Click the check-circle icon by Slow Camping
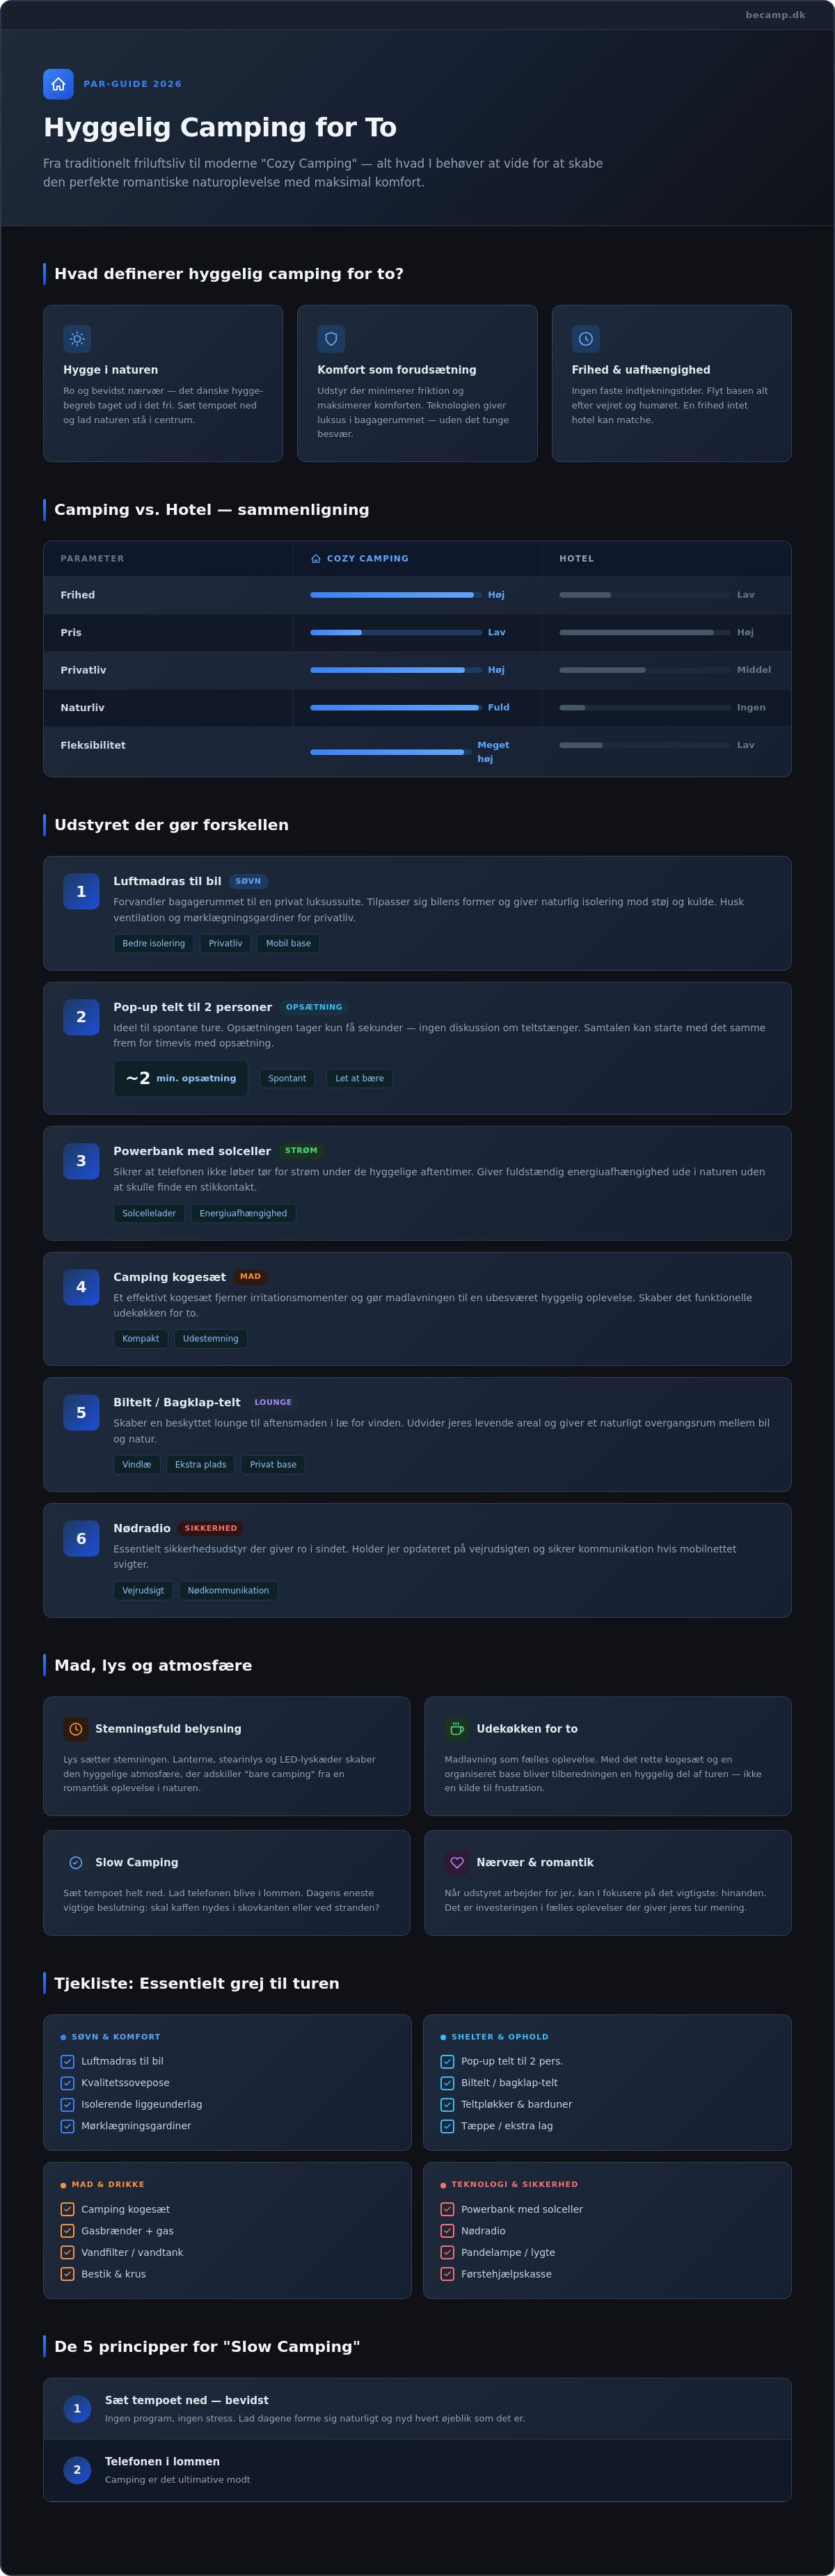 (76, 1862)
